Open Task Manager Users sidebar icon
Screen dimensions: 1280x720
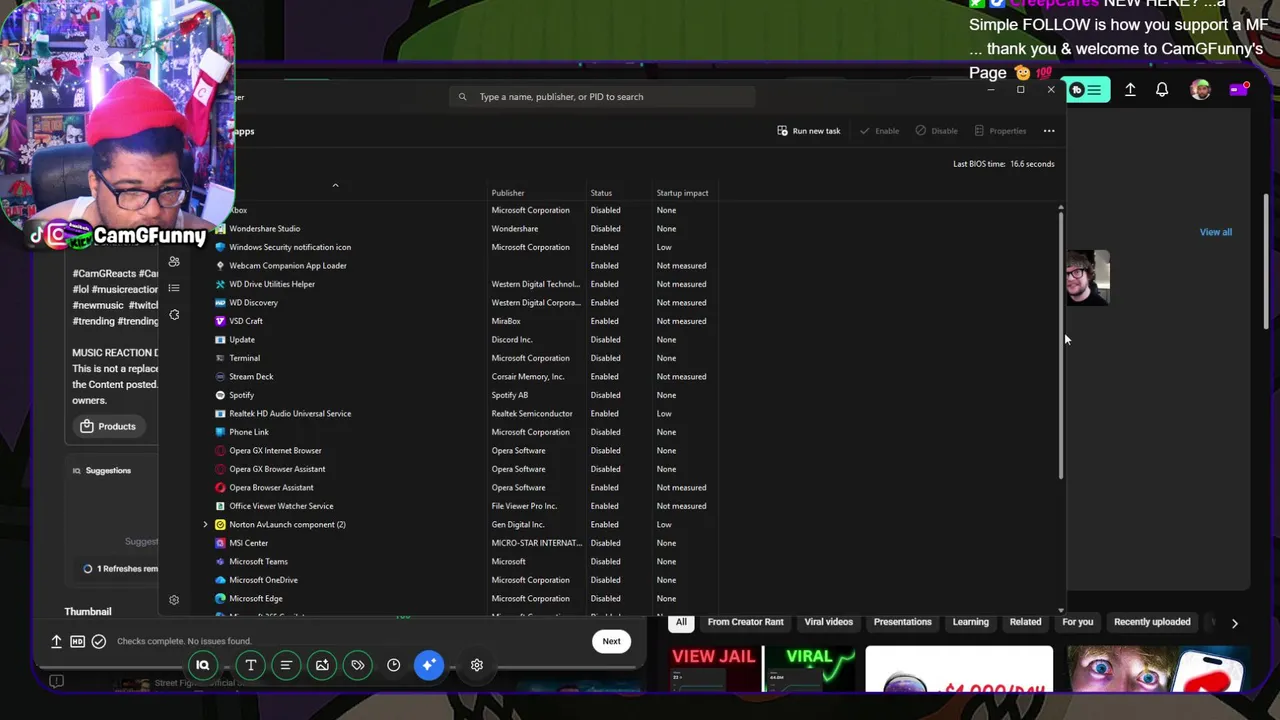click(x=174, y=262)
